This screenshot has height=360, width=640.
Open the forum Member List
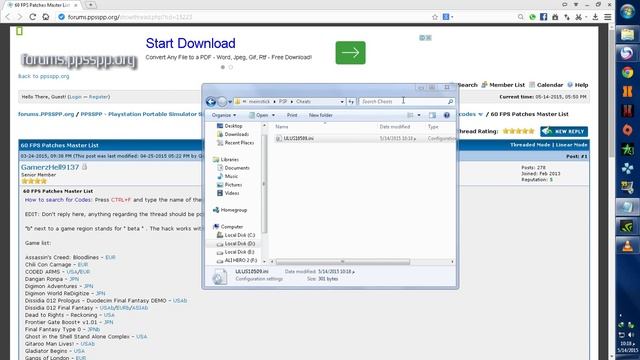pyautogui.click(x=503, y=85)
